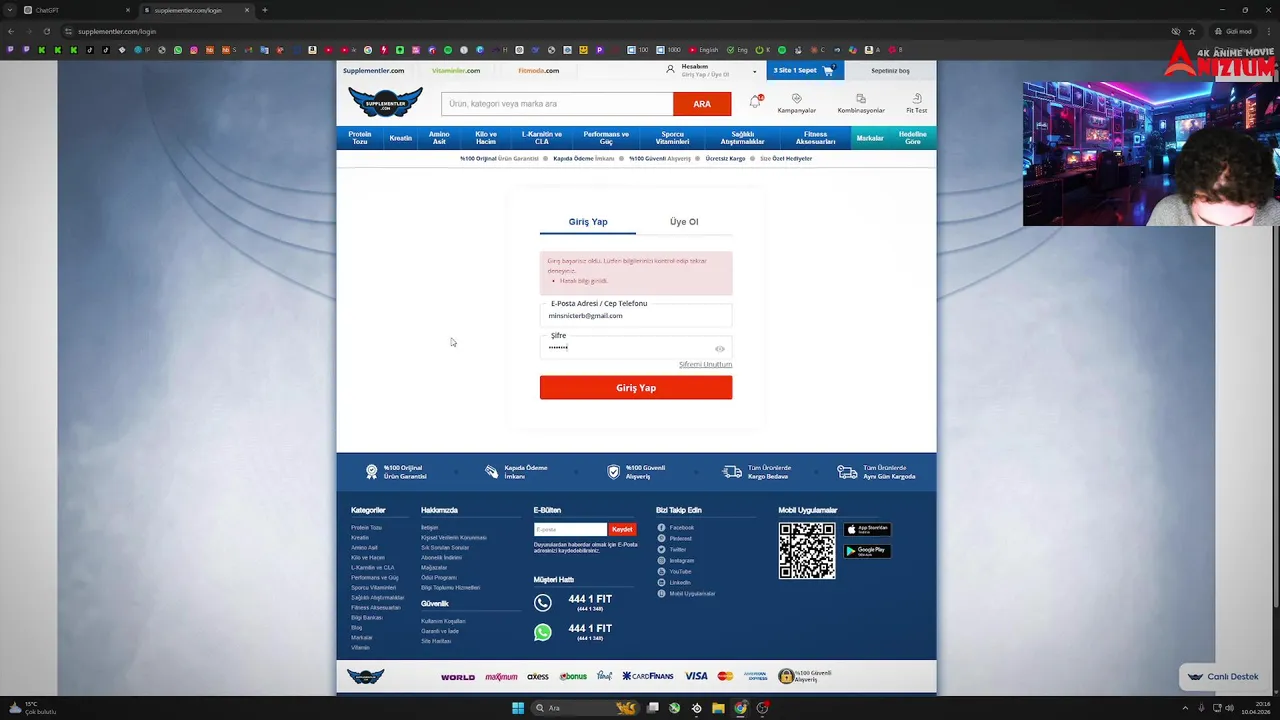This screenshot has height=720, width=1280.
Task: Focus the product search field
Action: 557,104
